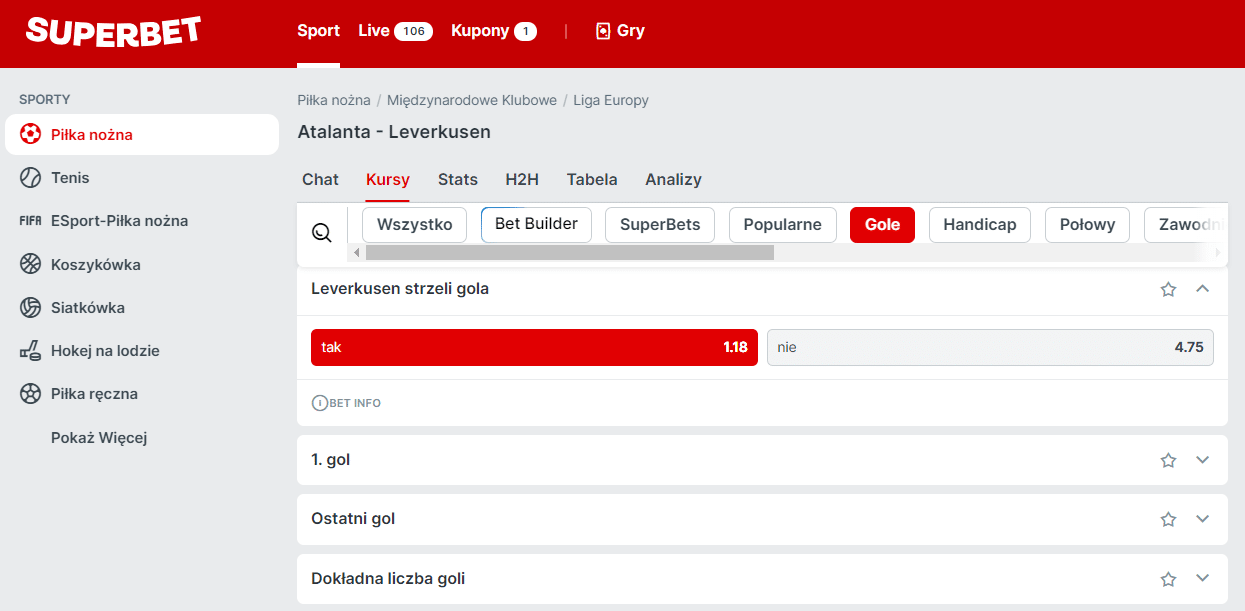Viewport: 1245px width, 611px height.
Task: Expand the Ostatni gol market
Action: click(x=1203, y=519)
